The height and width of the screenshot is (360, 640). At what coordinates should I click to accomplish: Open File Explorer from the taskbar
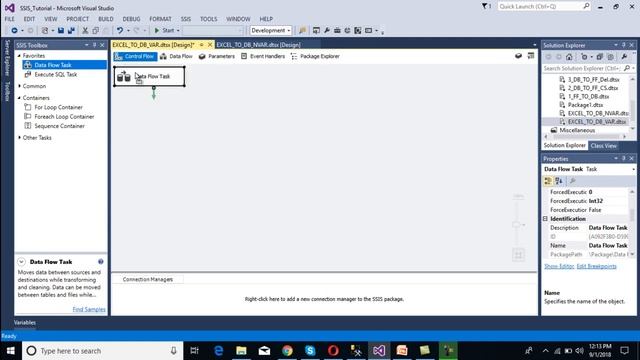(x=241, y=351)
